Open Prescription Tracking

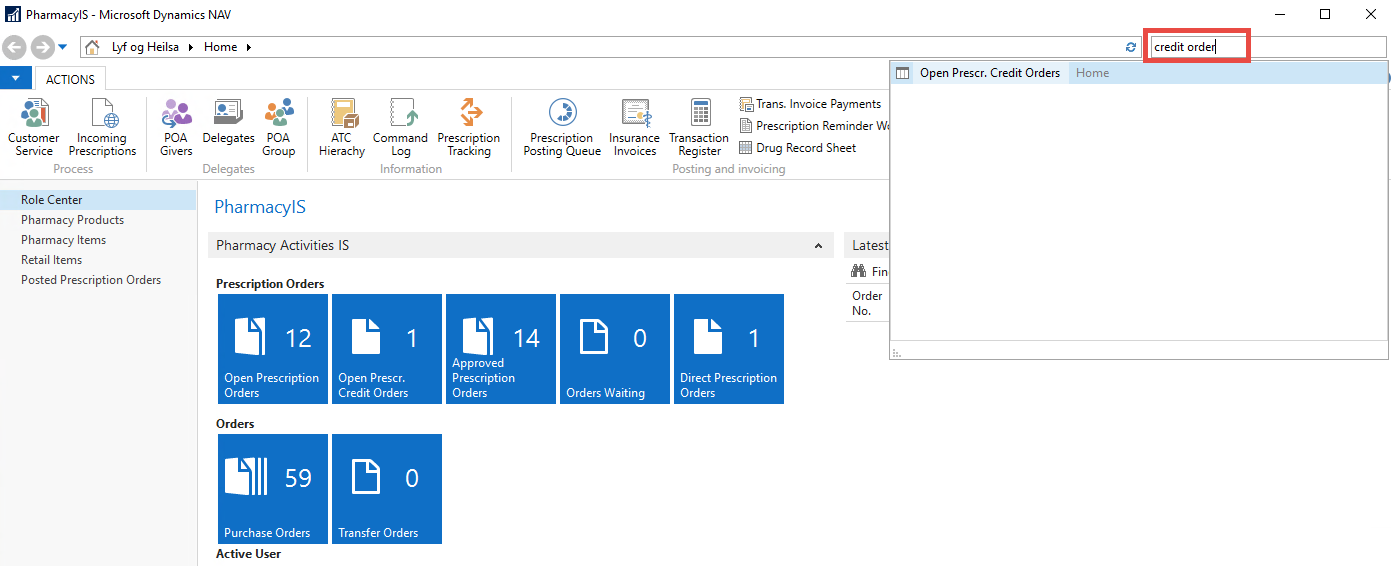coord(468,127)
